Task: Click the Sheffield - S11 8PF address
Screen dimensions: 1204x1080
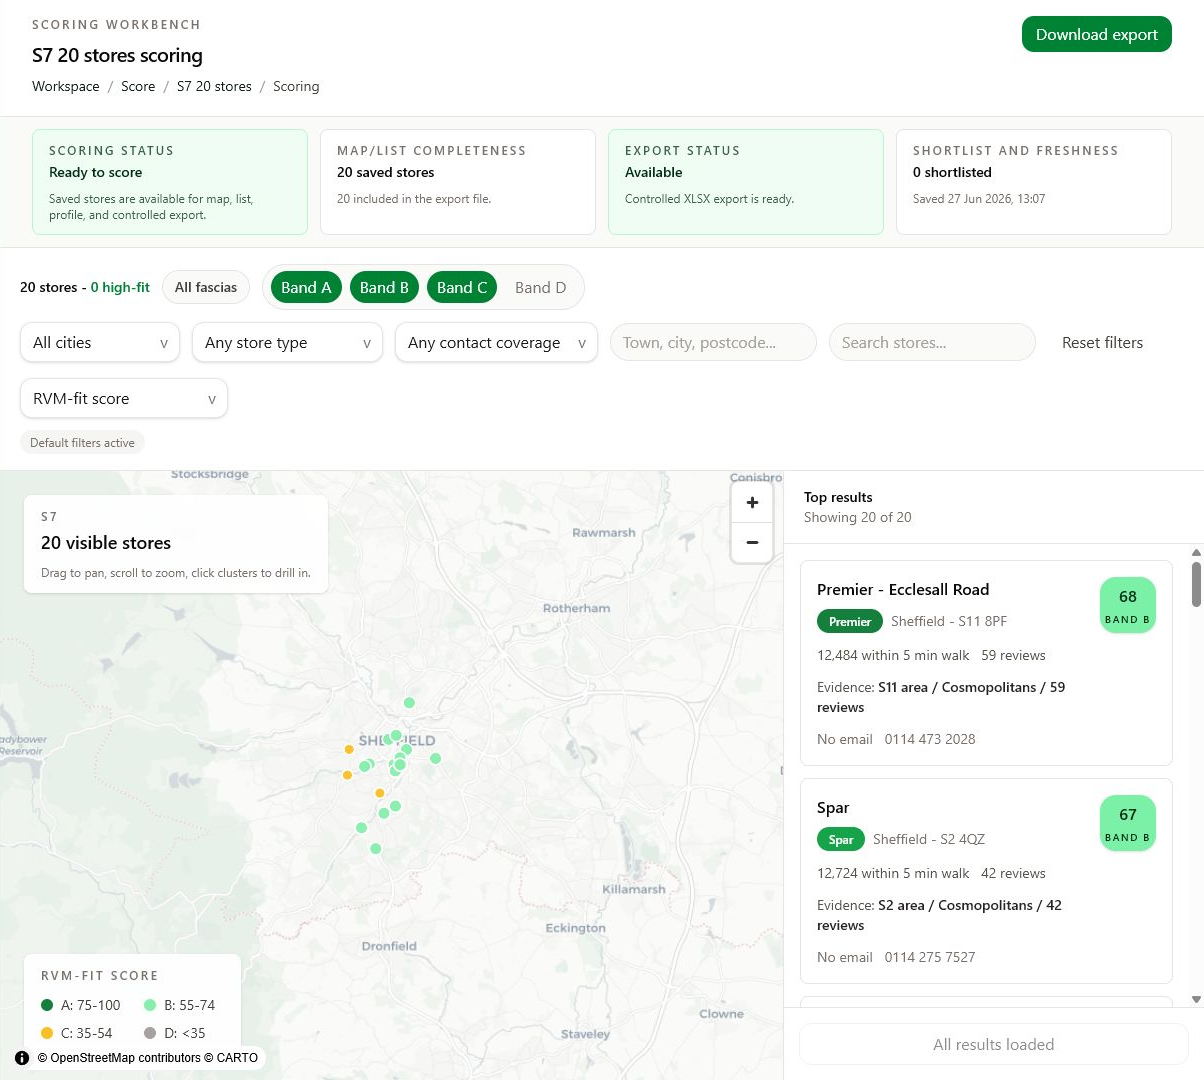Action: pyautogui.click(x=949, y=622)
